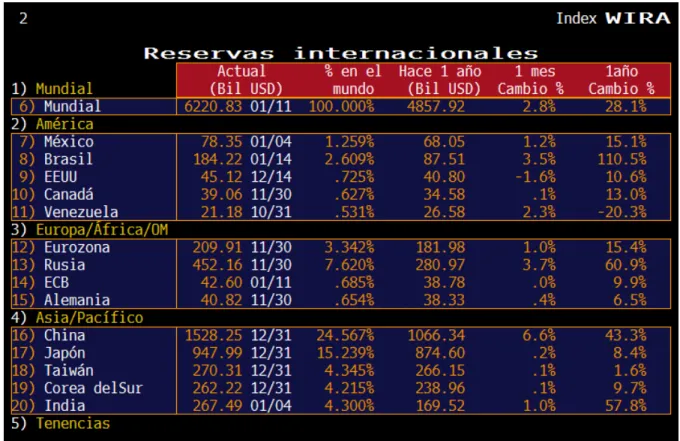Click the 1año Cambio % header

[x=621, y=80]
